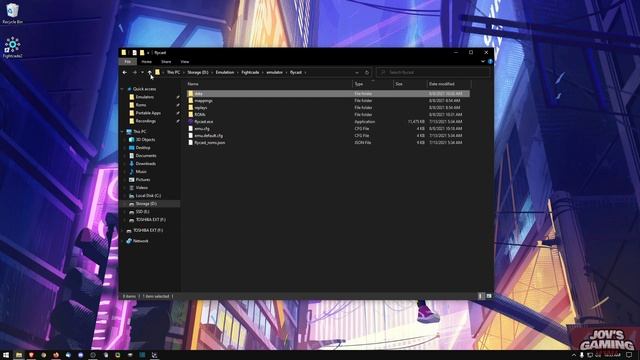Screen dimensions: 640x360
Task: Open the Explorer Help icon
Action: pyautogui.click(x=490, y=62)
